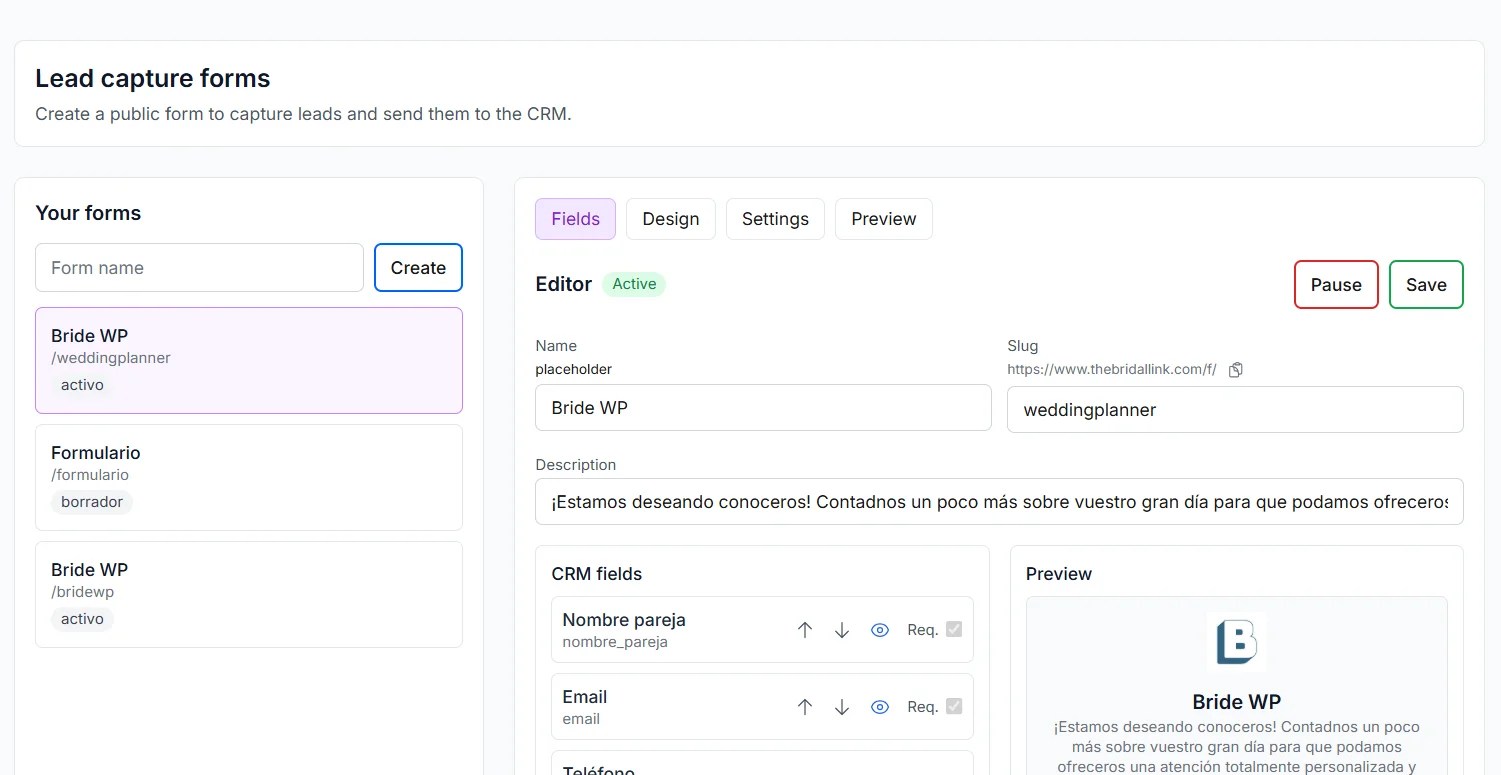Screen dimensions: 1501x775
Task: Move Email field down
Action: 842,707
